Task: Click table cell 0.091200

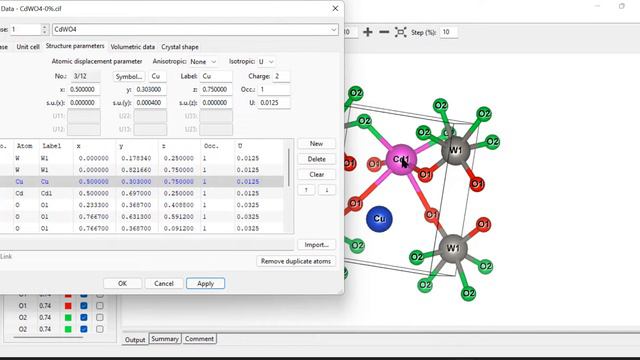Action: tap(179, 229)
